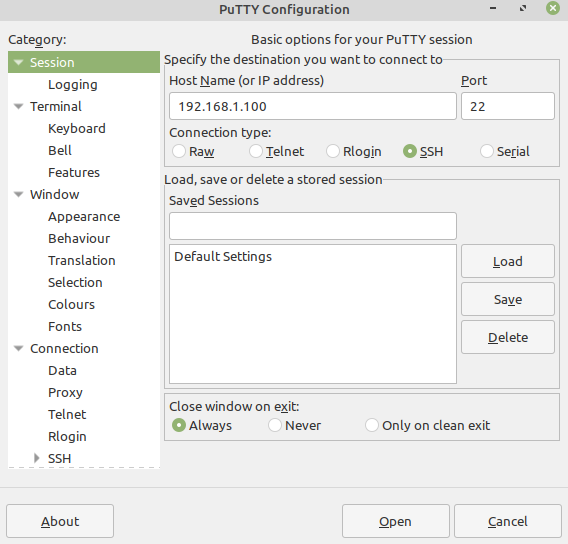Collapse the Connection category arrow
The image size is (568, 544).
point(18,348)
